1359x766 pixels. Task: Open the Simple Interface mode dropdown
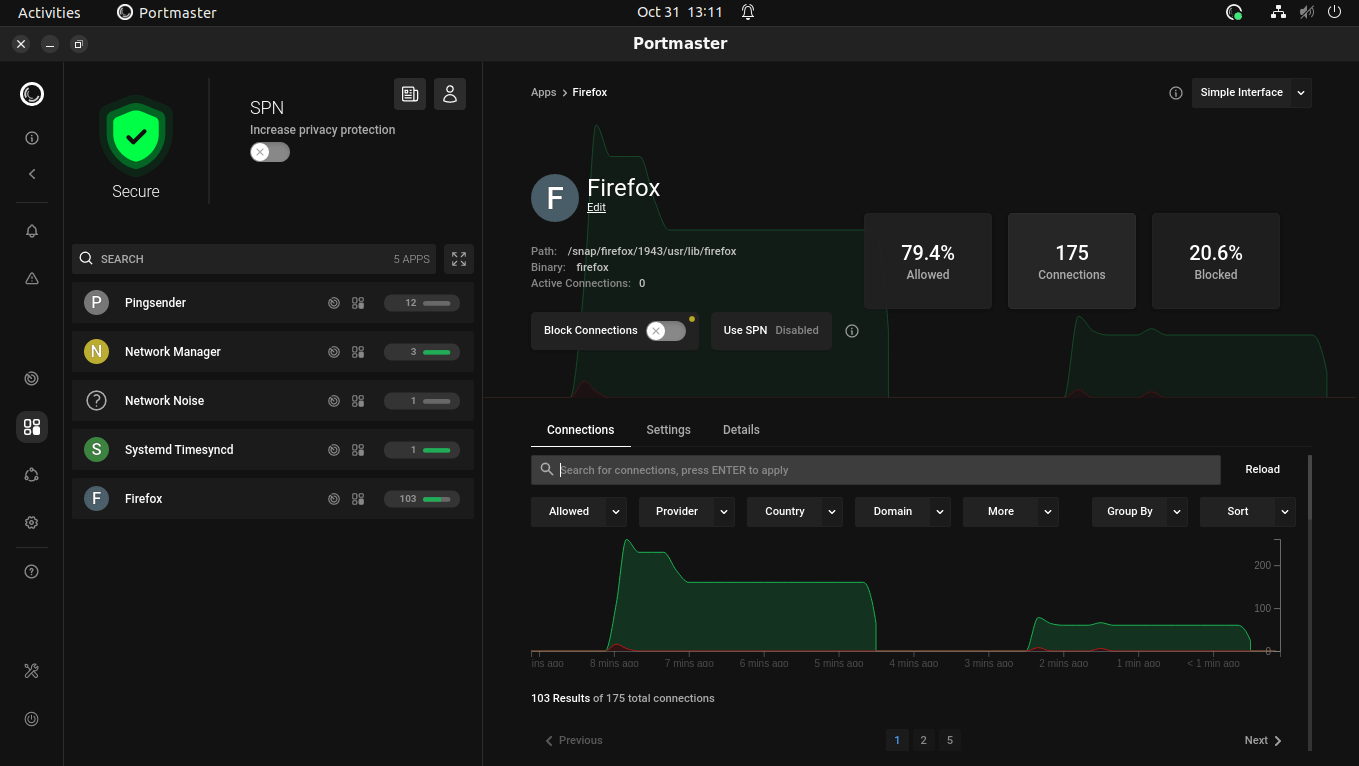coord(1251,92)
